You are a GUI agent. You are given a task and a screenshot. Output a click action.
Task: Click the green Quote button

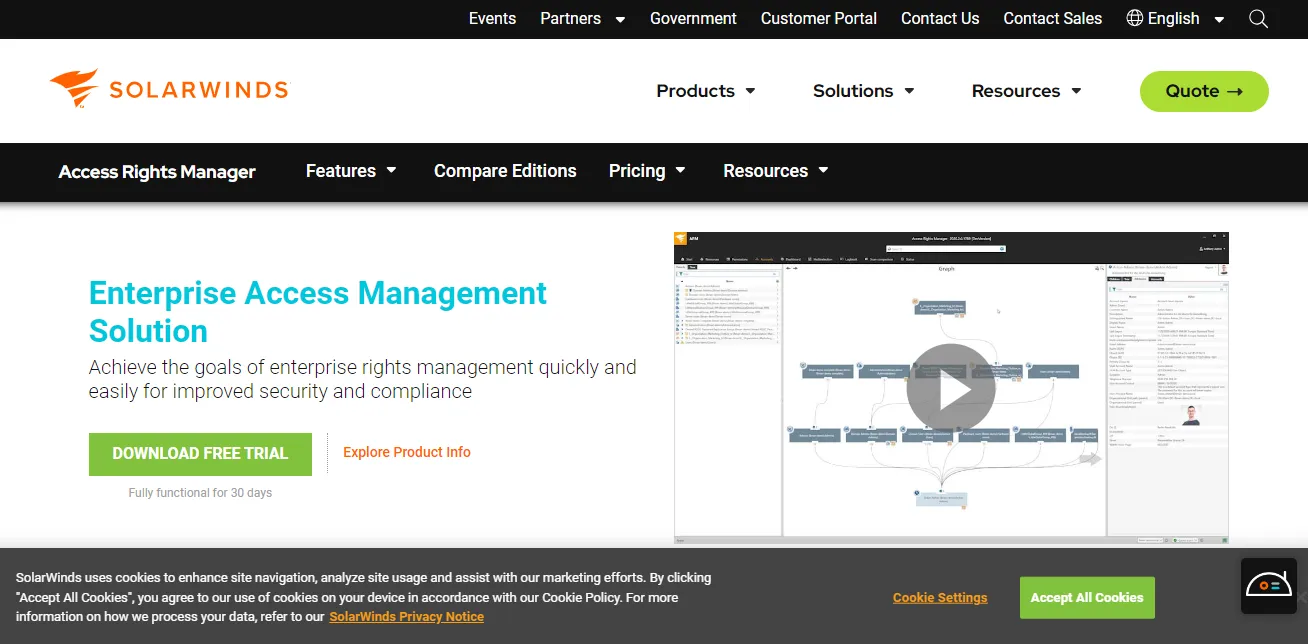click(x=1204, y=91)
